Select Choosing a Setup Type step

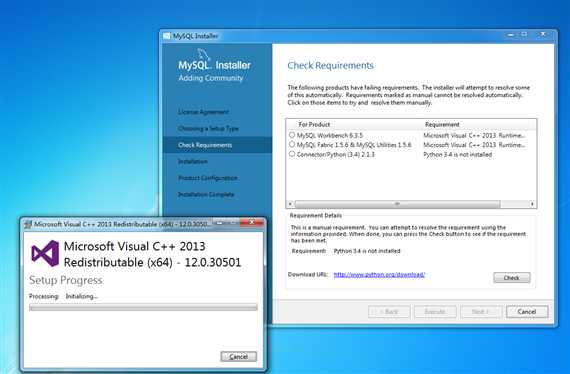coord(208,129)
